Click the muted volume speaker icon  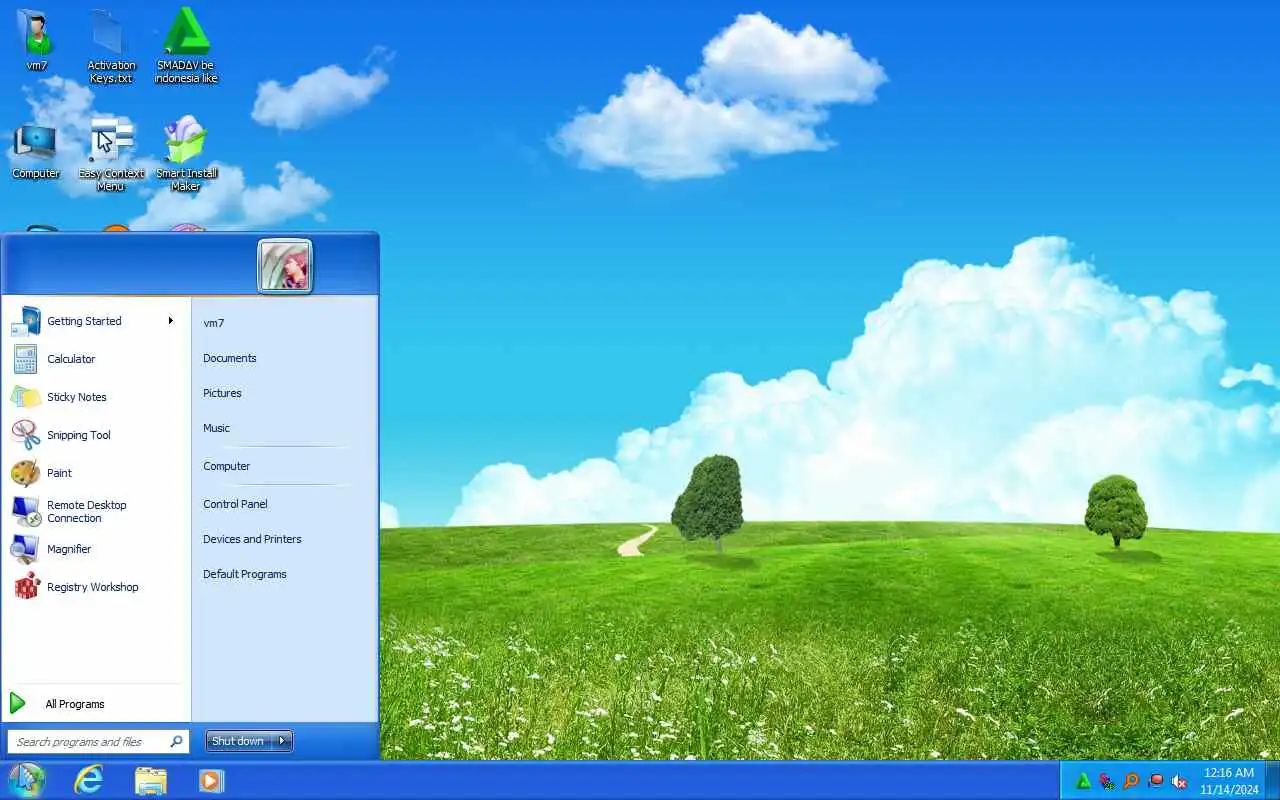coord(1180,781)
